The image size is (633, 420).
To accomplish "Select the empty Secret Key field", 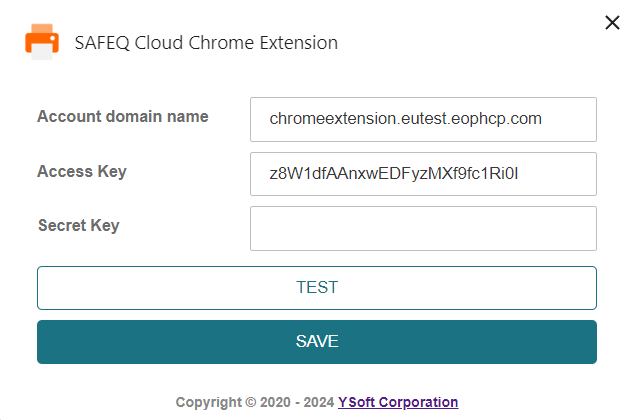I will pyautogui.click(x=422, y=228).
